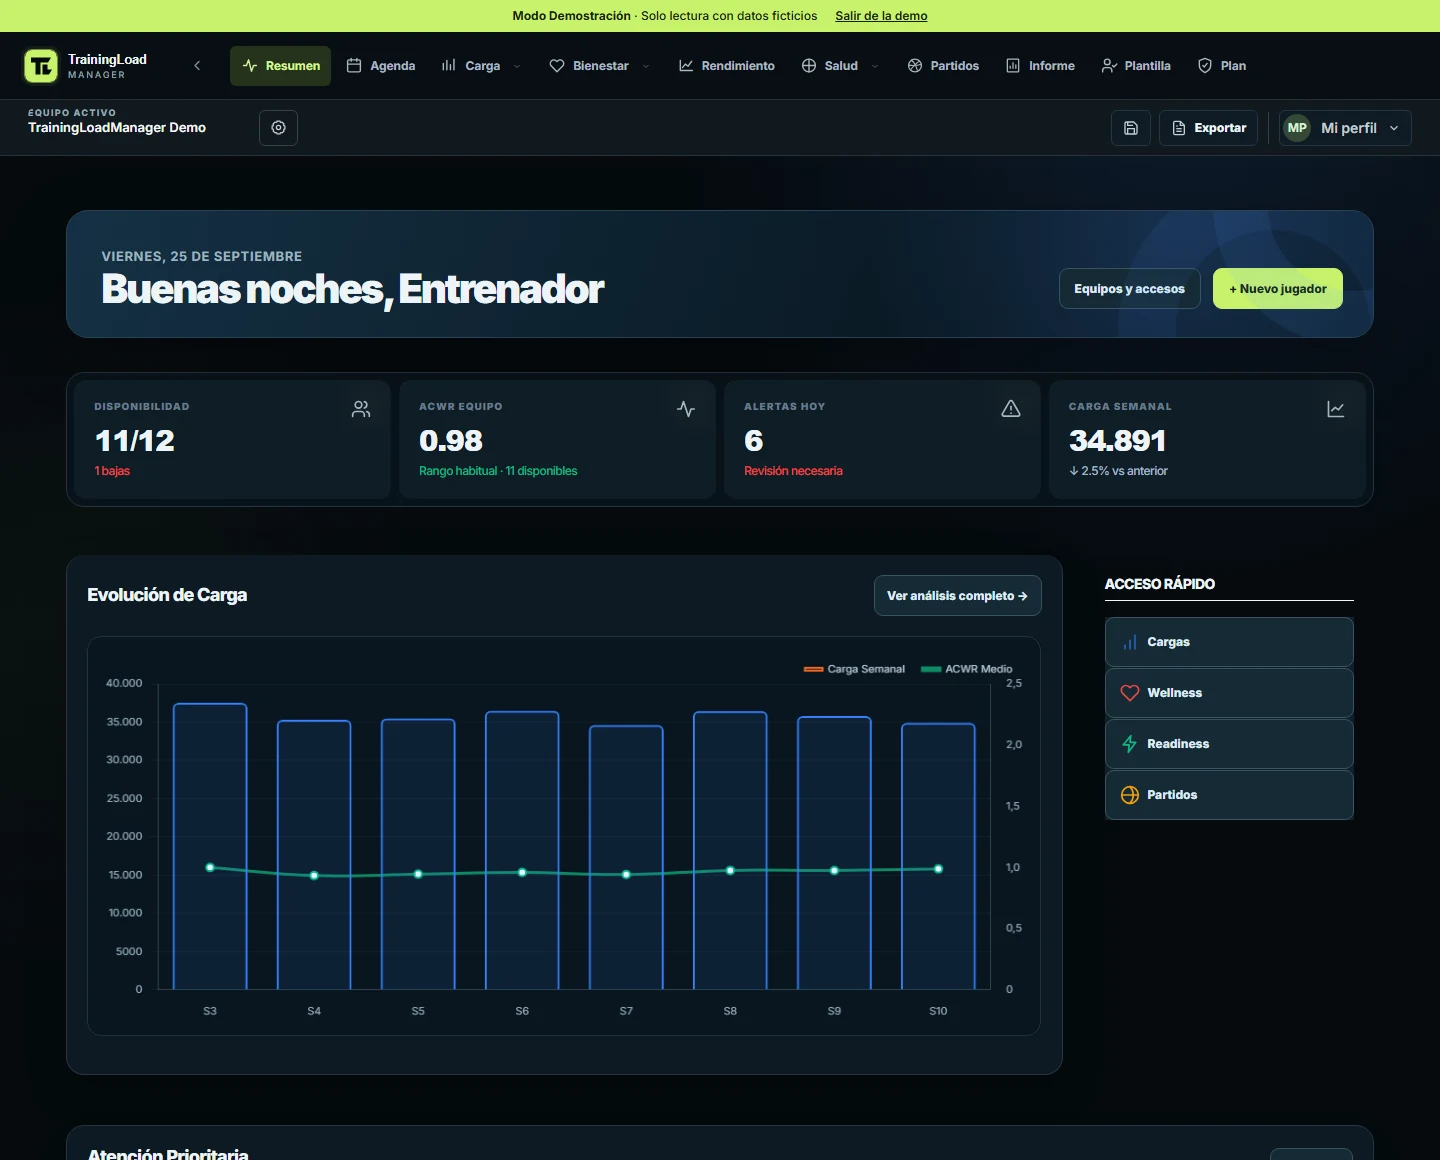Open team settings gear icon
The width and height of the screenshot is (1440, 1160).
click(x=278, y=128)
